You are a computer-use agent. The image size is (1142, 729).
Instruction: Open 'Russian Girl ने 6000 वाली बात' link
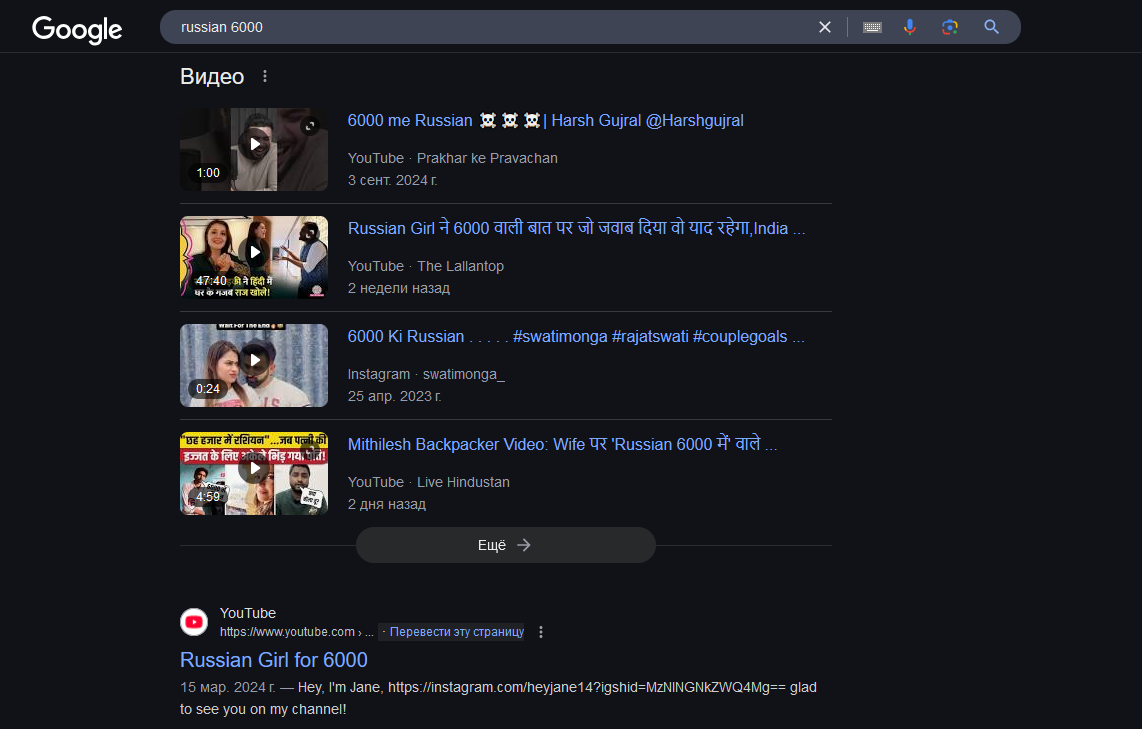[x=576, y=229]
